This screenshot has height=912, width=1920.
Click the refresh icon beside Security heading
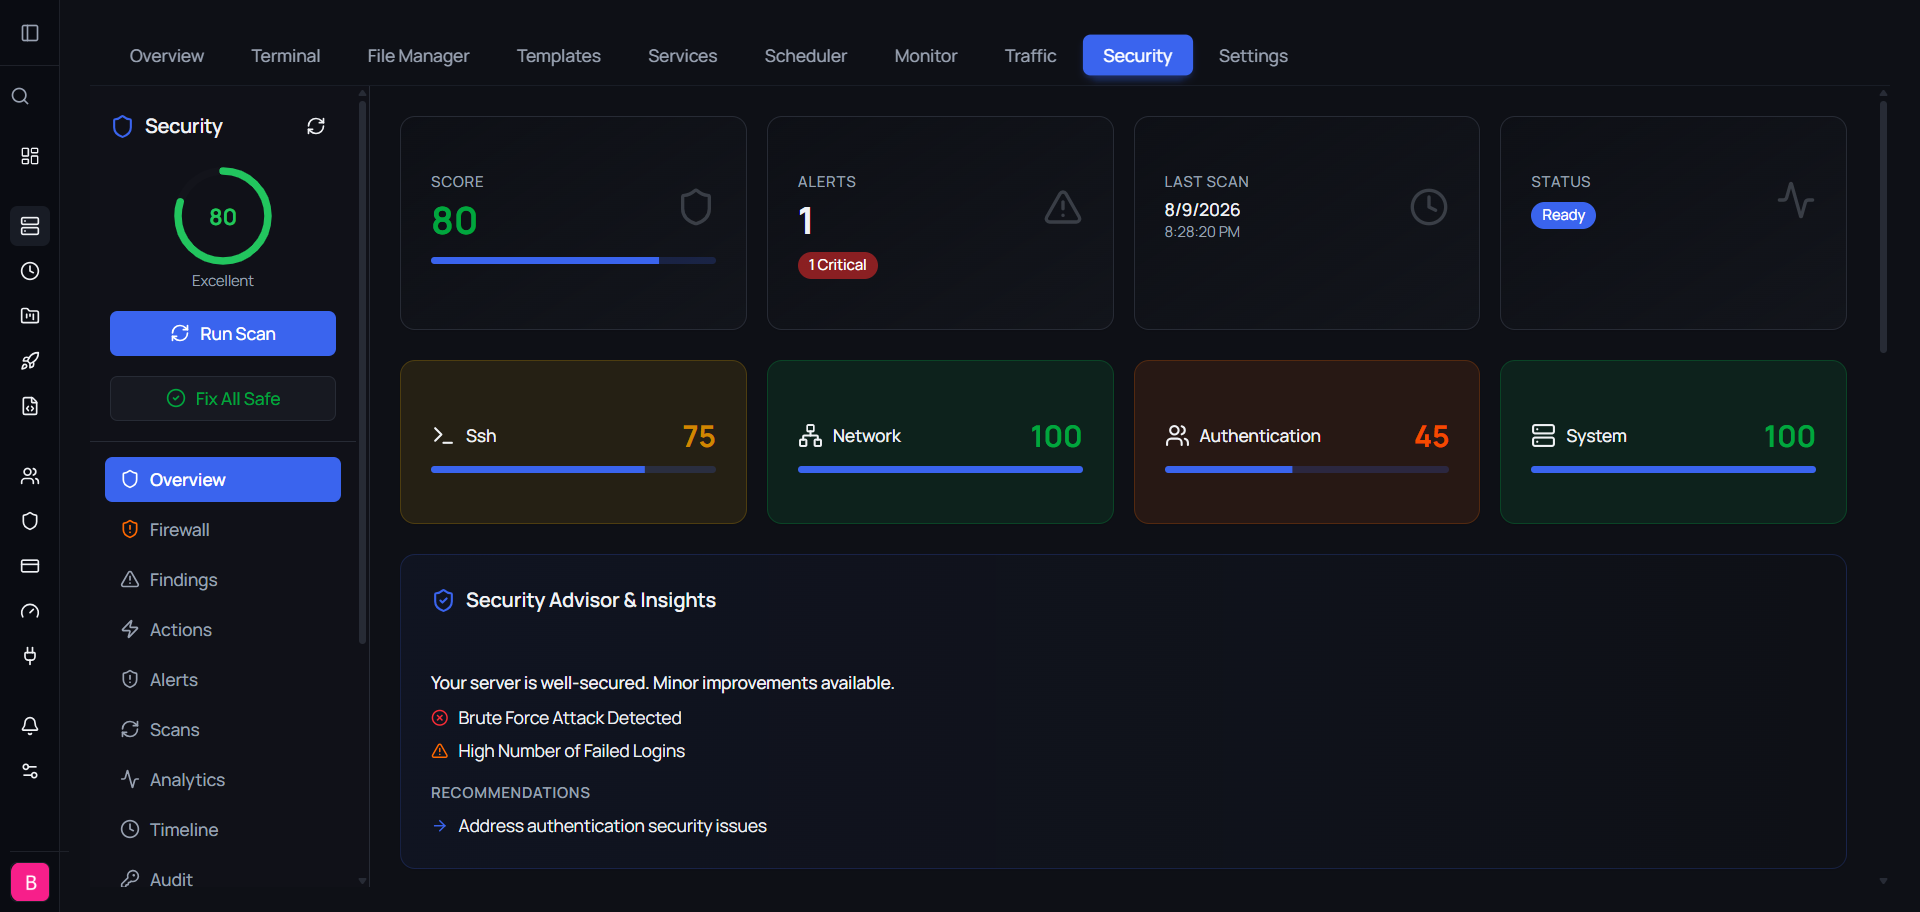[316, 126]
